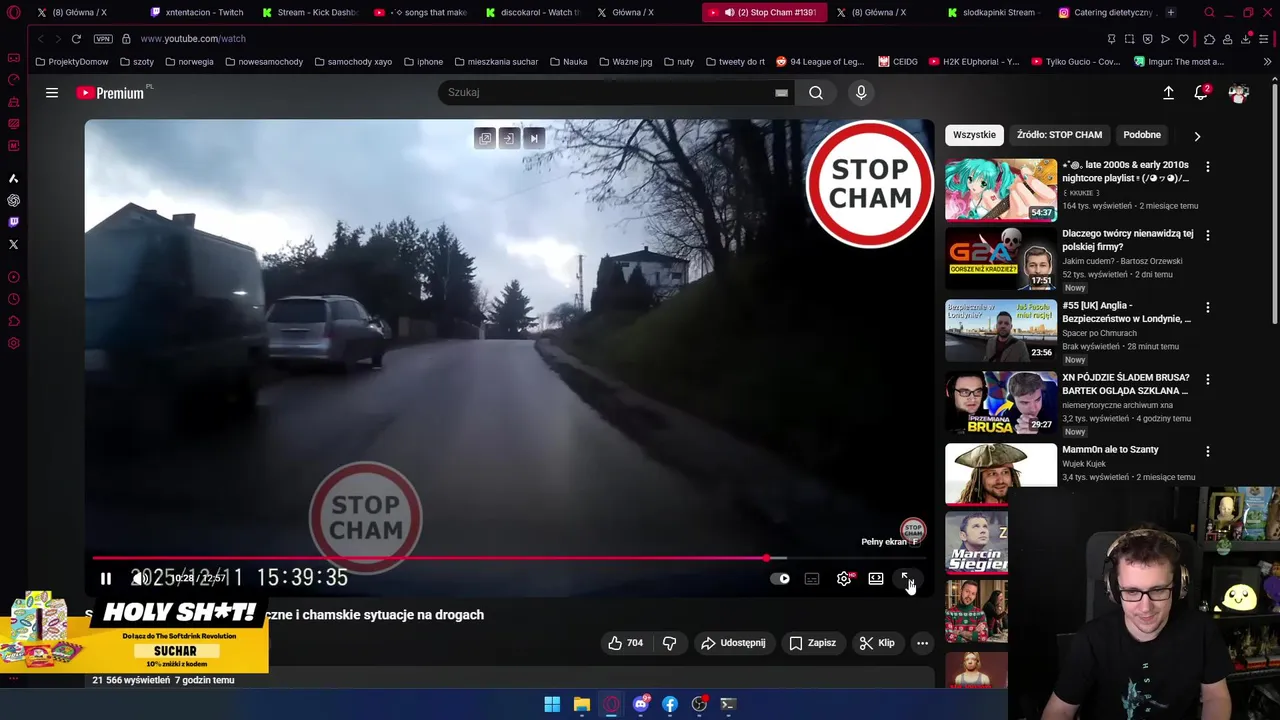Viewport: 1280px width, 720px height.
Task: Open the Opera downloads icon
Action: click(1245, 39)
